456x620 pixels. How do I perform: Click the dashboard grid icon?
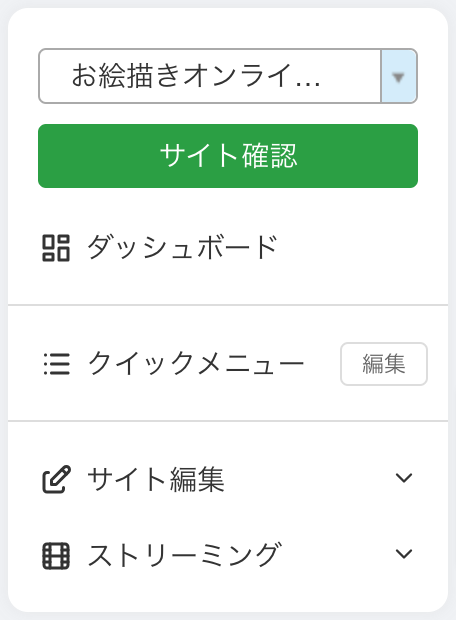tap(56, 248)
